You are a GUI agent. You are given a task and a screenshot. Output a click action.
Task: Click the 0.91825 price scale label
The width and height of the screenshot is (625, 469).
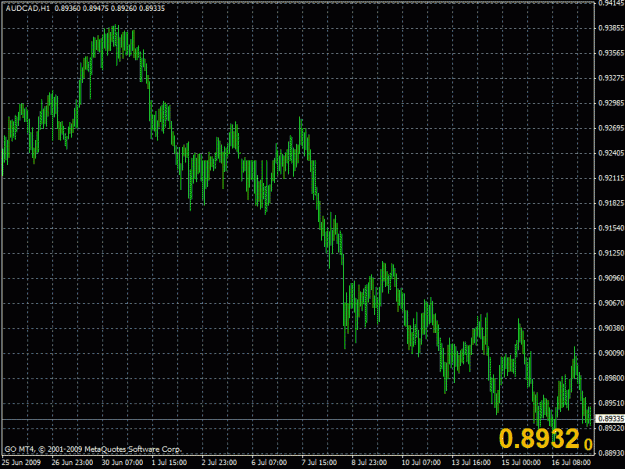point(611,203)
